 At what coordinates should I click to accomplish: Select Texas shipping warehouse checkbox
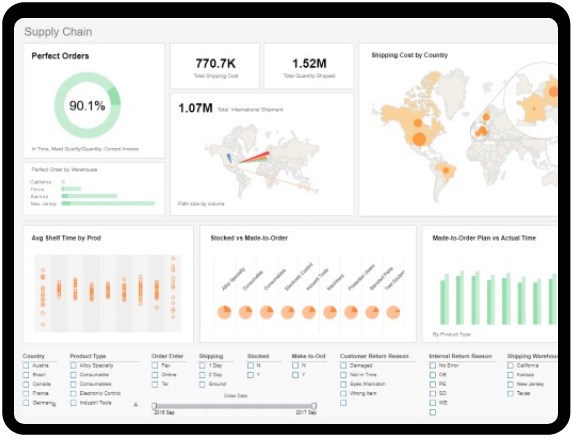point(511,393)
